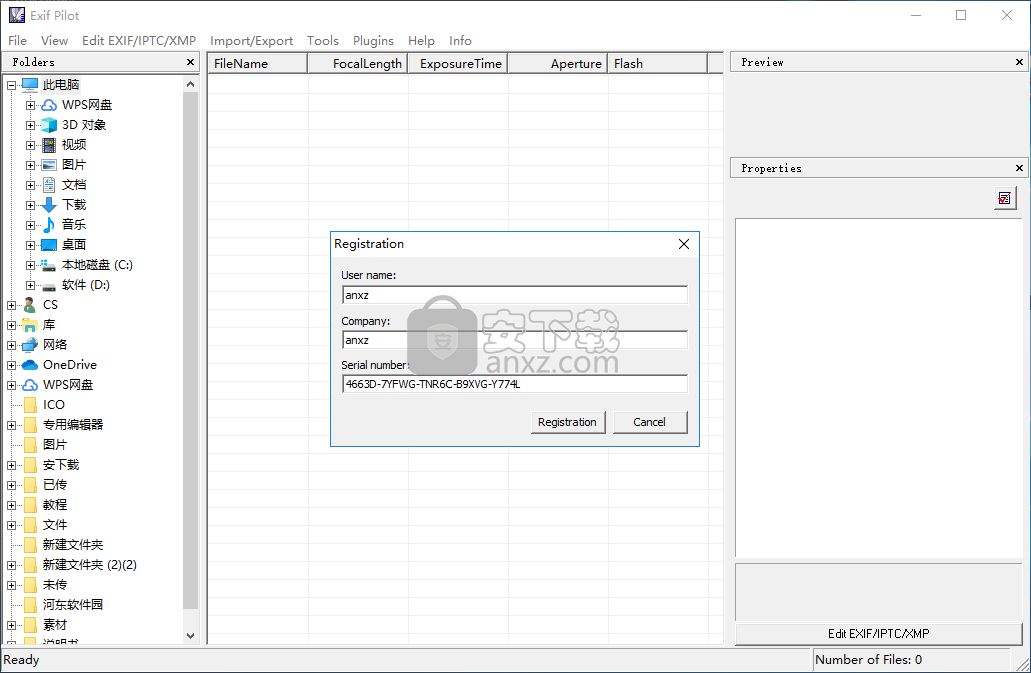
Task: Sort by ExposureTime column header
Action: [458, 64]
